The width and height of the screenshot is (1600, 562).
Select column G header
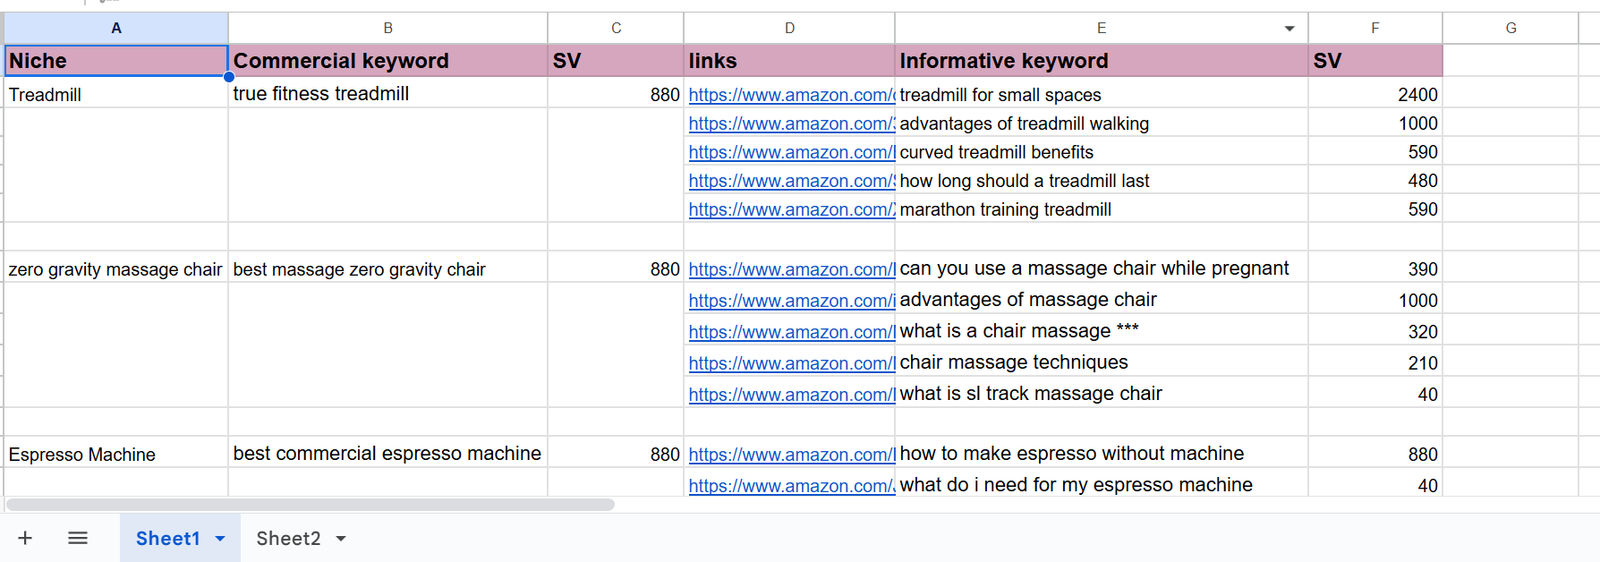(x=1510, y=28)
